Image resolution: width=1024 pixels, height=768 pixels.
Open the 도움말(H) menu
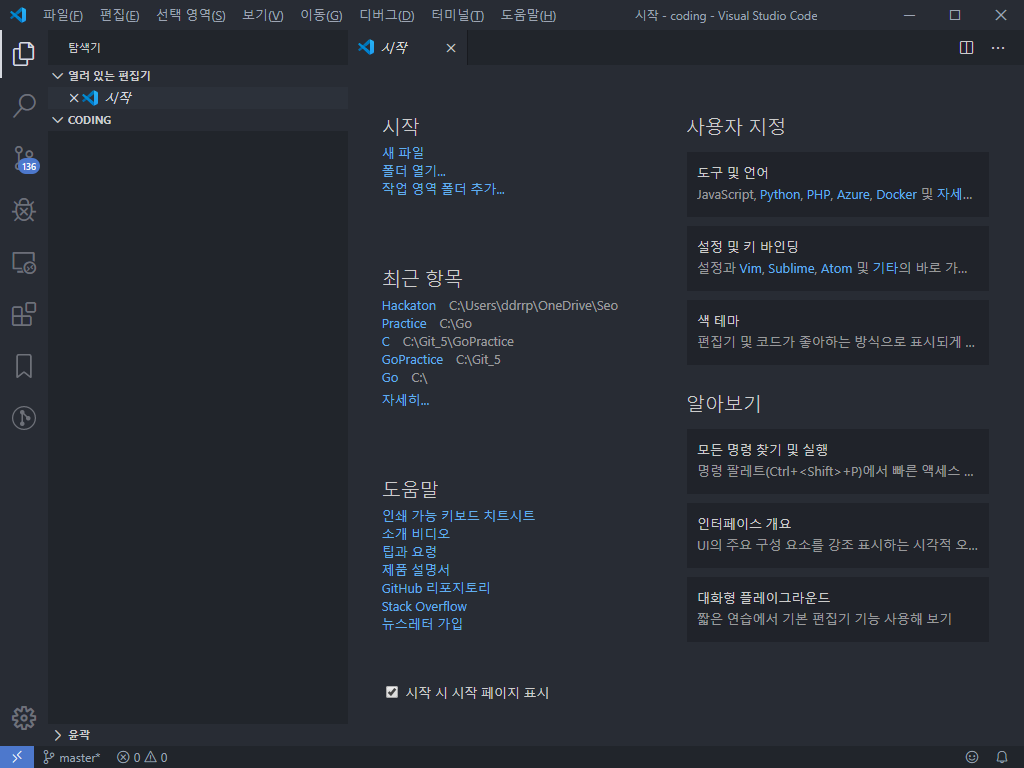click(528, 15)
